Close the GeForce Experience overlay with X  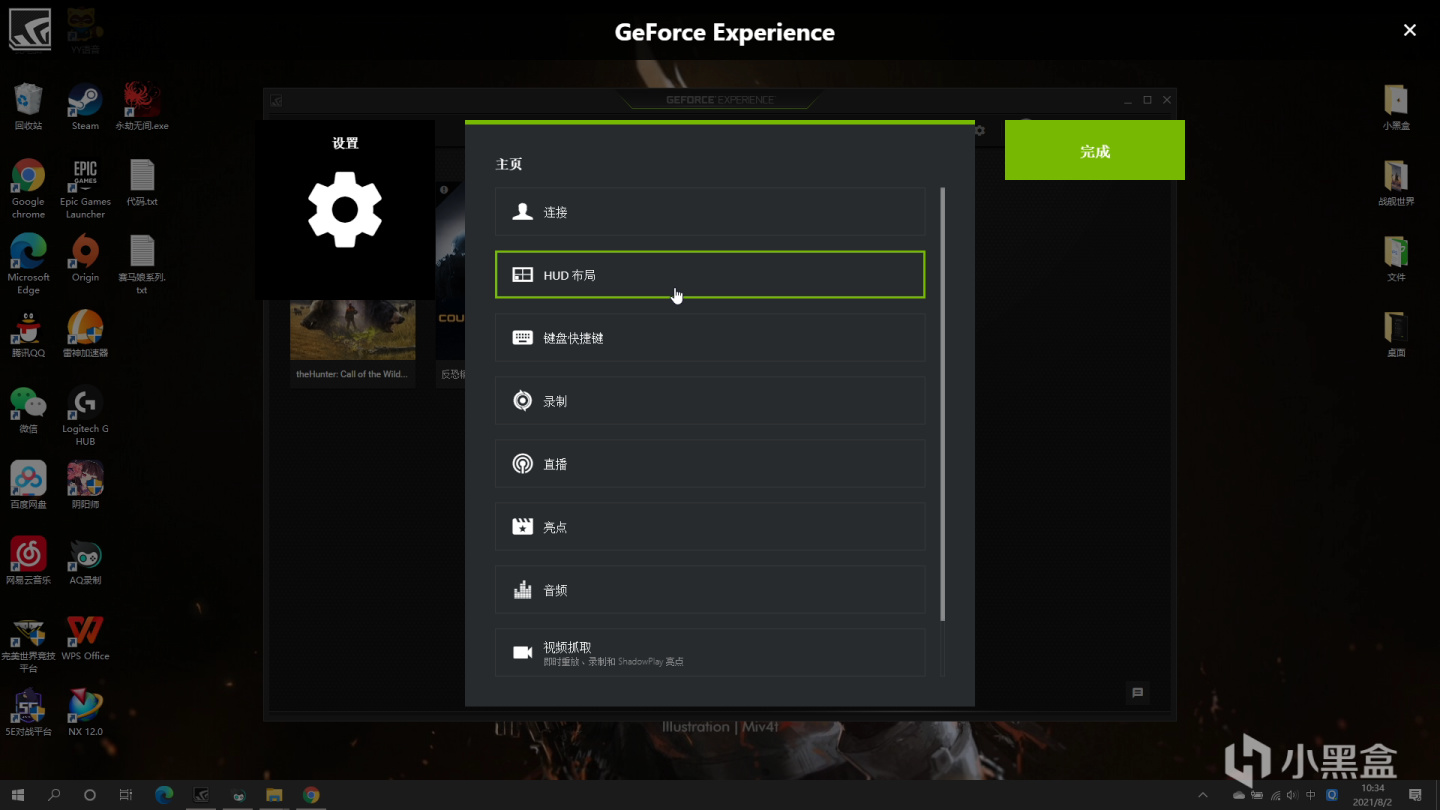point(1410,31)
